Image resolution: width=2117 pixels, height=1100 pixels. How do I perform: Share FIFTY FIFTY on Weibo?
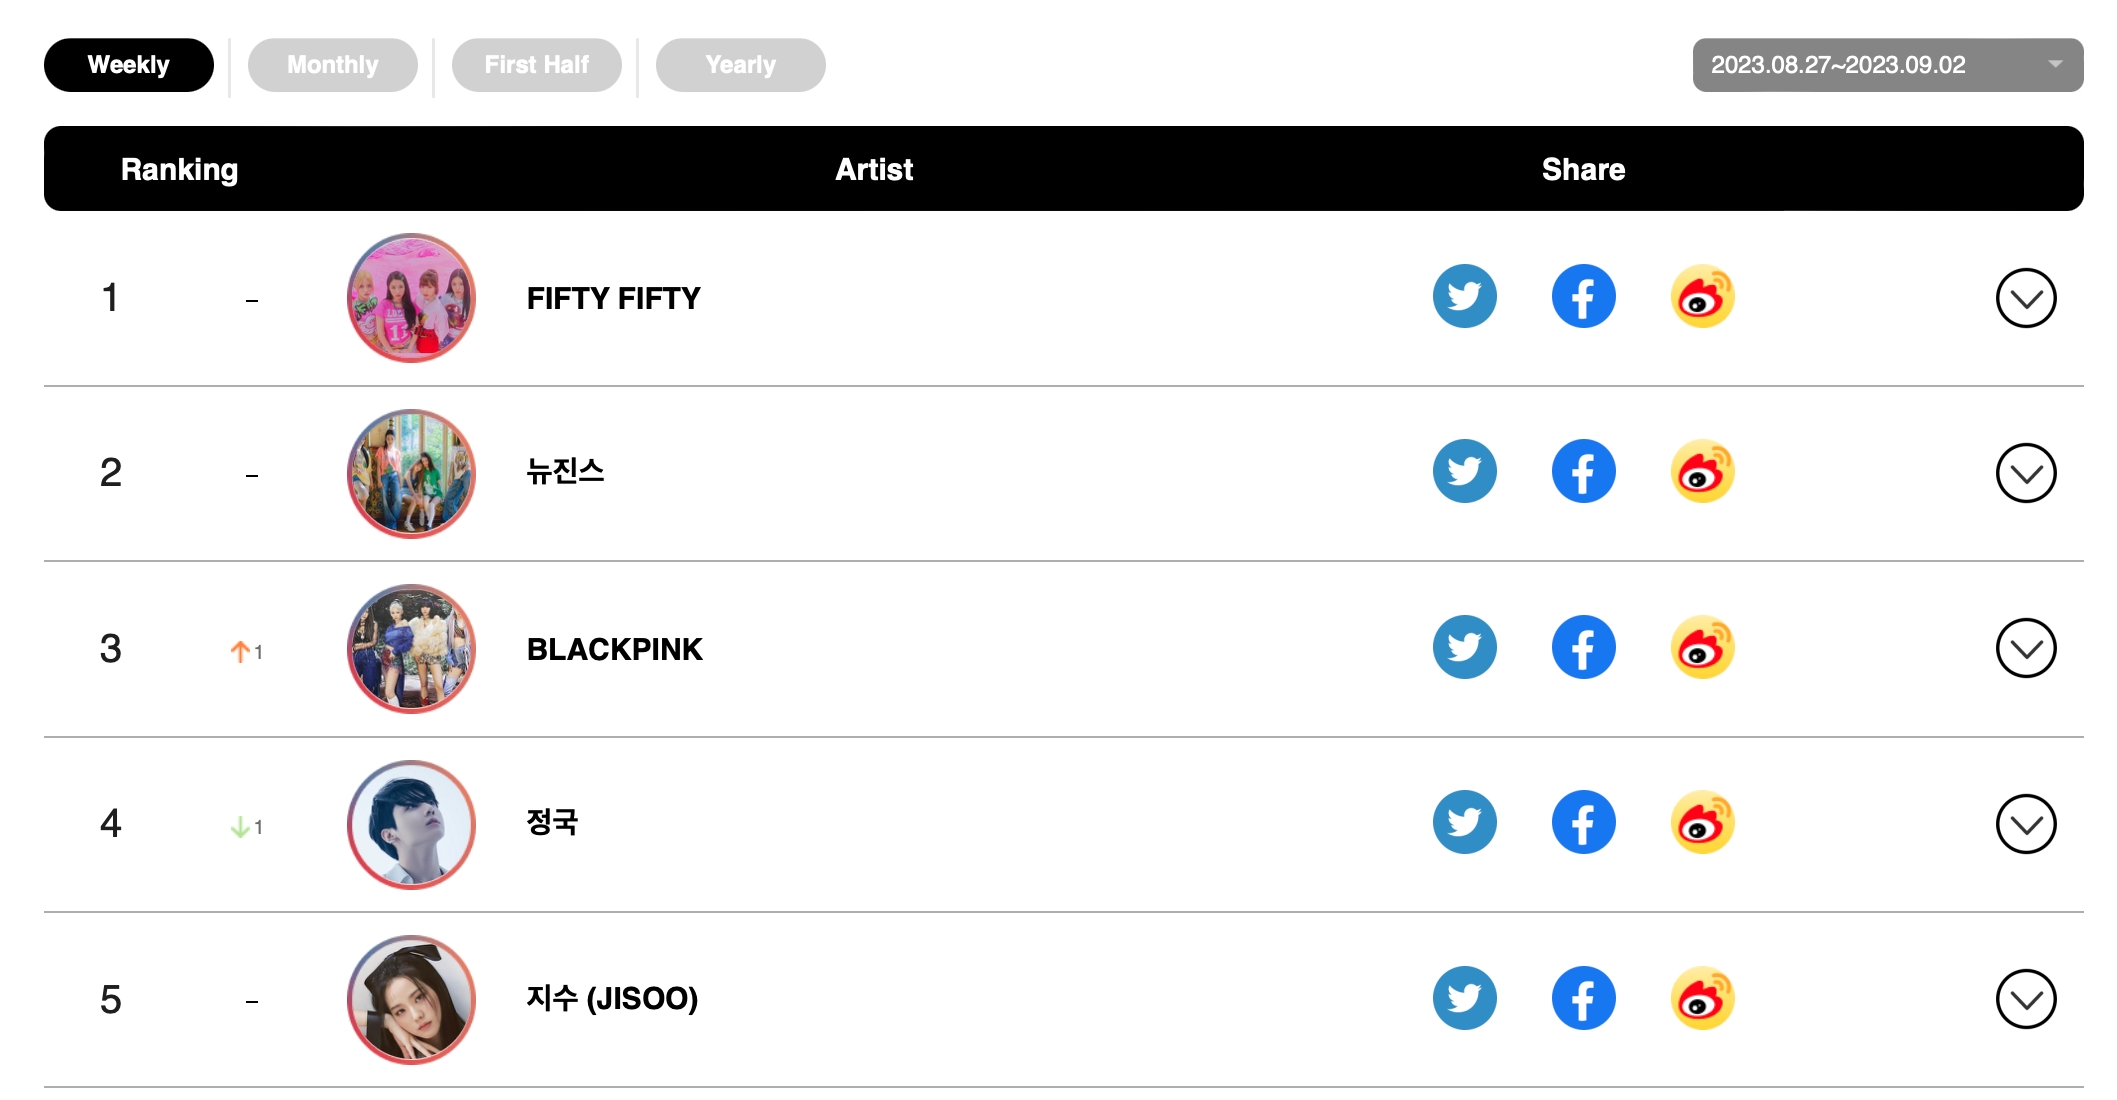(1702, 297)
